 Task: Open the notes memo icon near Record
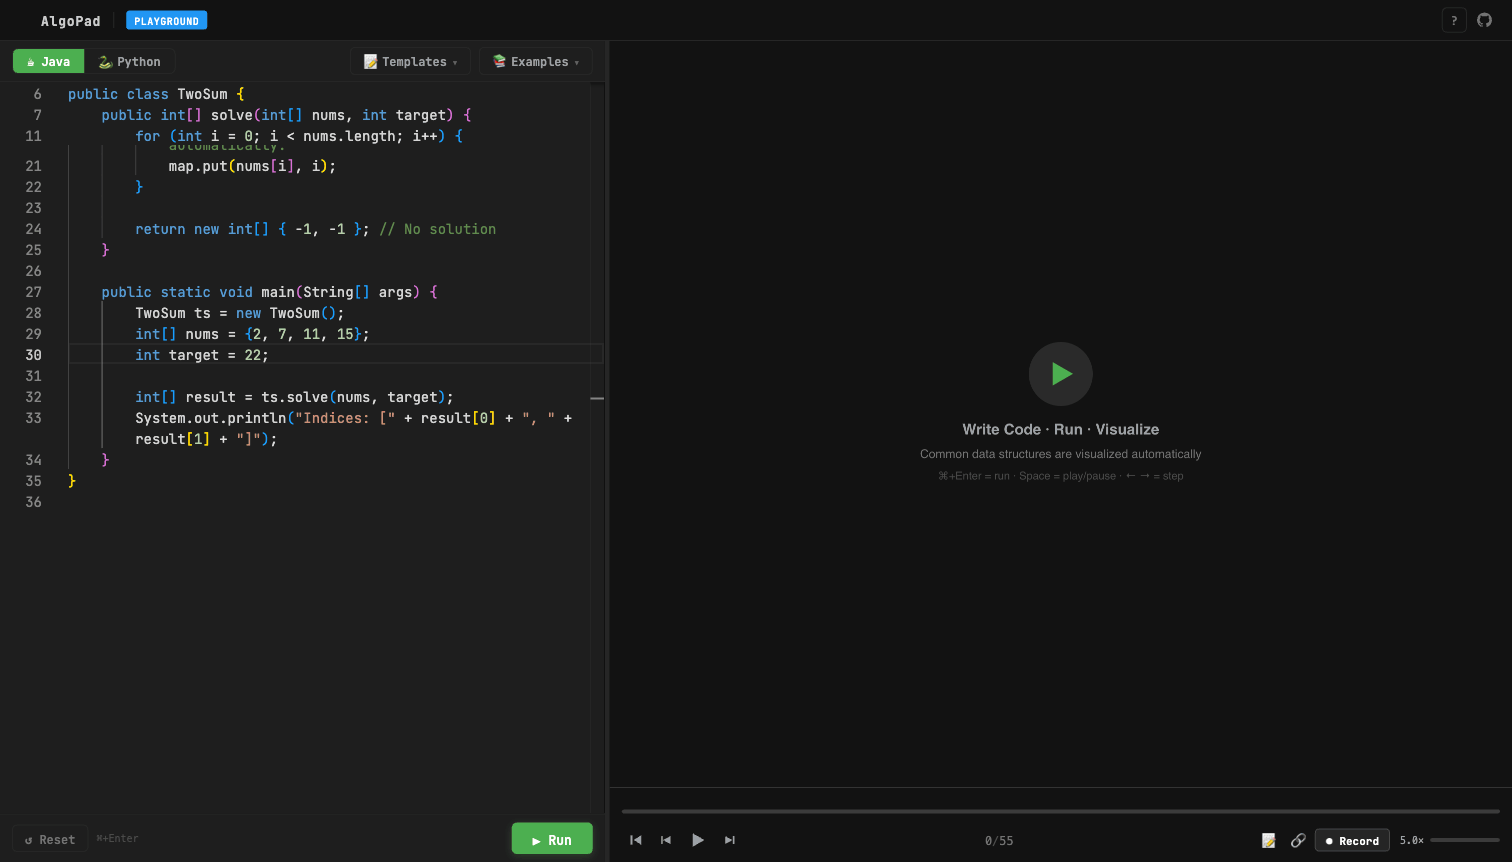[1269, 841]
